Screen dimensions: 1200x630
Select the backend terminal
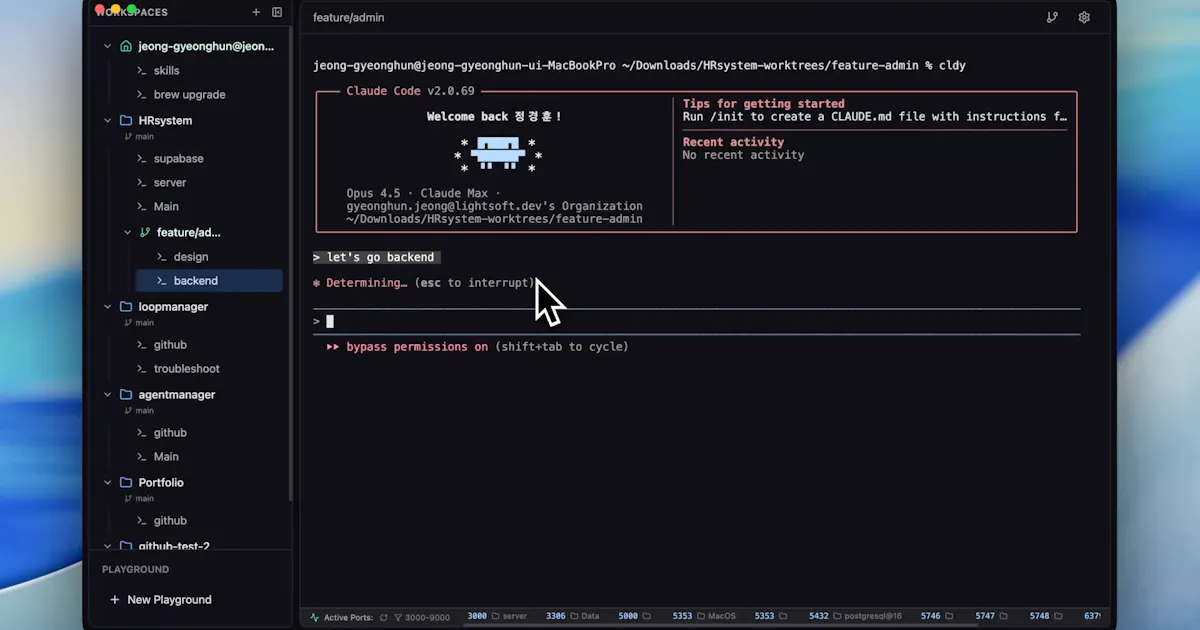[209, 281]
